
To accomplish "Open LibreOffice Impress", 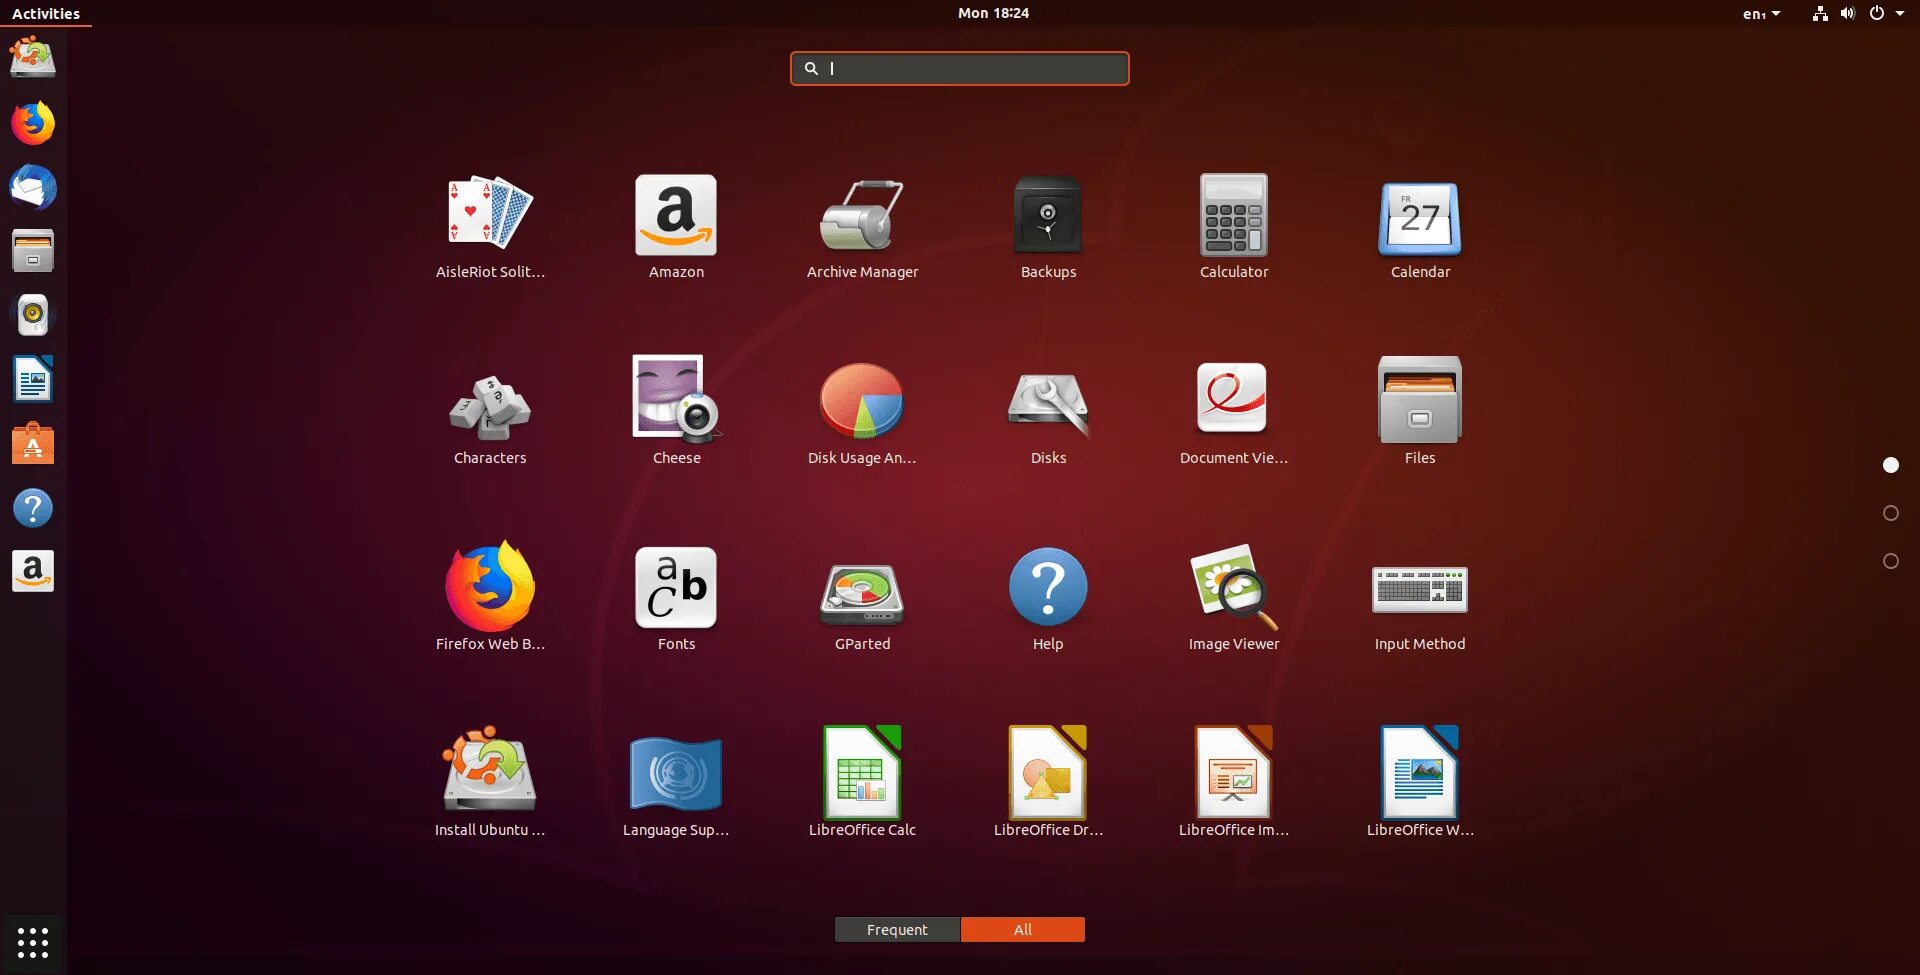I will click(x=1234, y=786).
